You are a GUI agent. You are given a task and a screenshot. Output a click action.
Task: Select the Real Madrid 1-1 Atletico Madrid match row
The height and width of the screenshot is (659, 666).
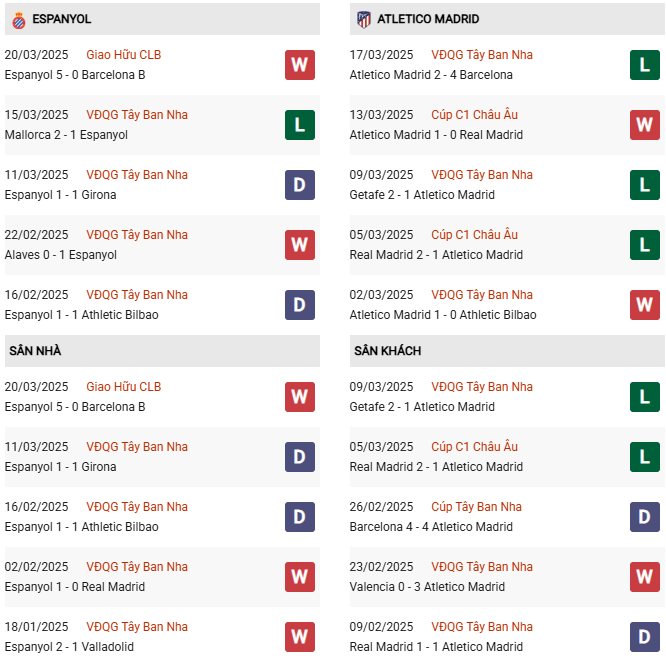507,636
